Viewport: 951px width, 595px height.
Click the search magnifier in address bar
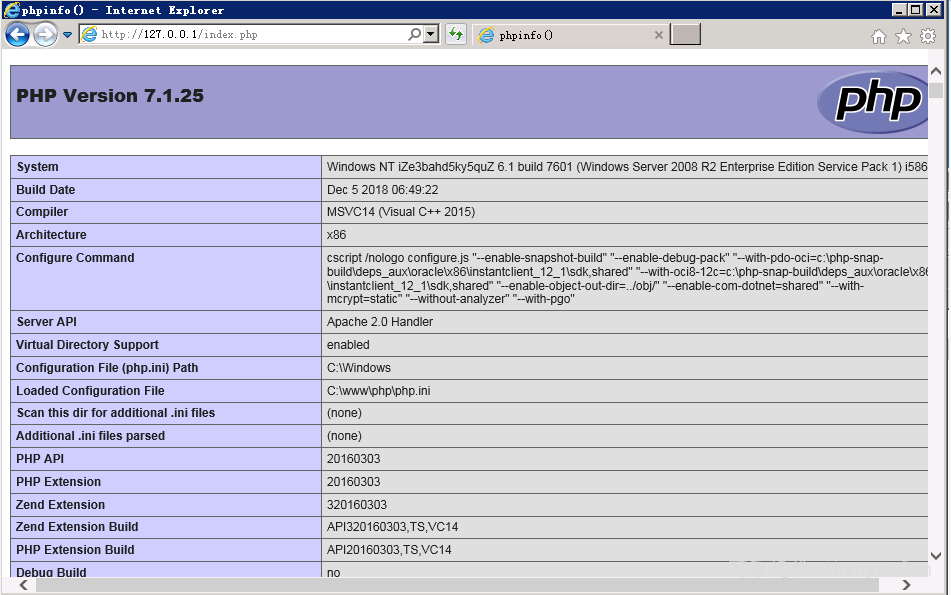[414, 34]
